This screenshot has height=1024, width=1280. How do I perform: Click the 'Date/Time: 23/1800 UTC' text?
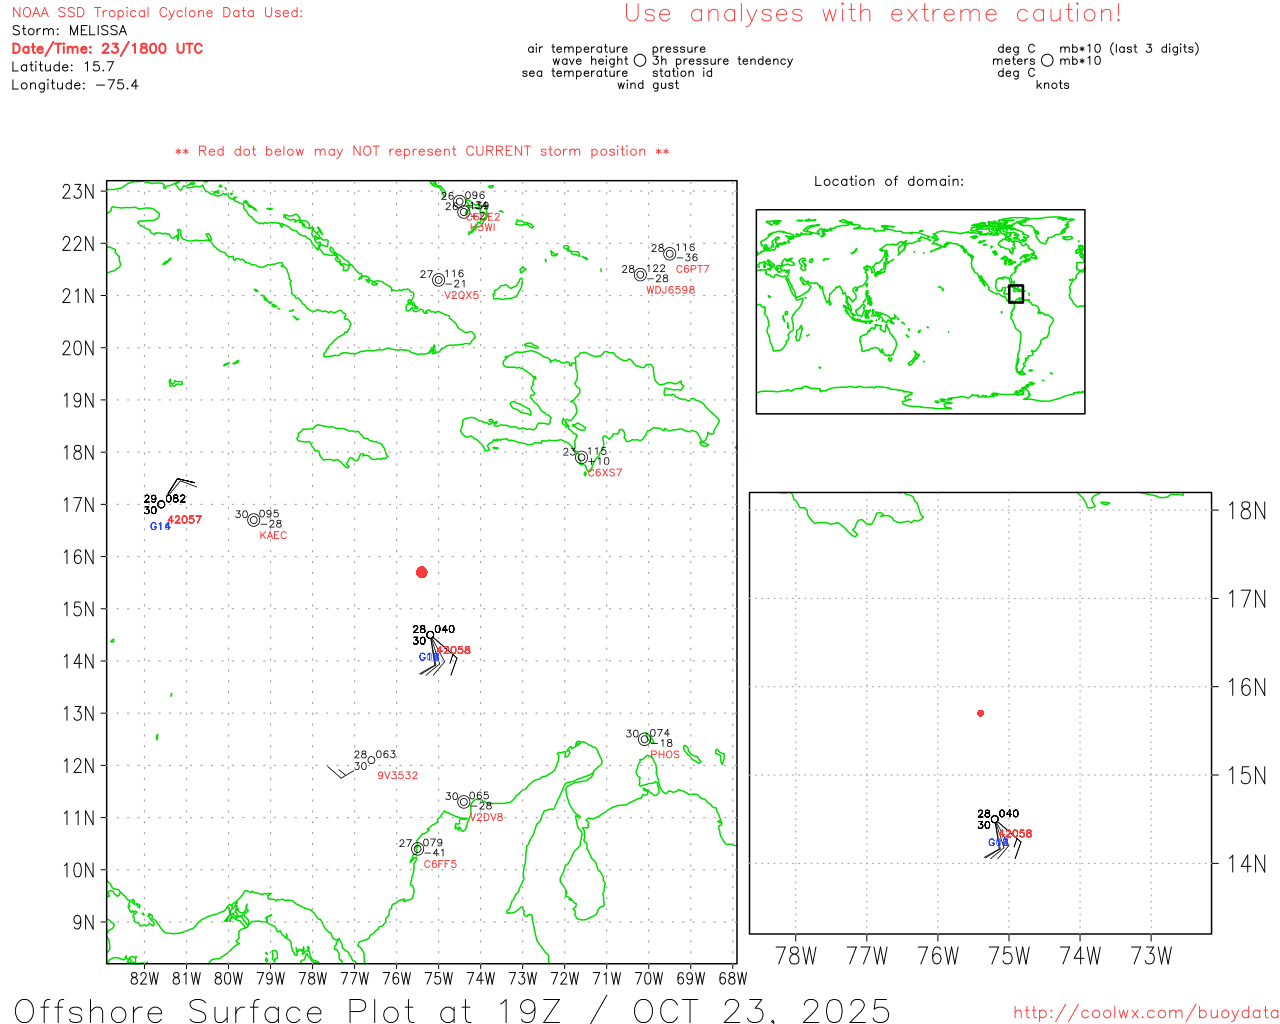[107, 49]
